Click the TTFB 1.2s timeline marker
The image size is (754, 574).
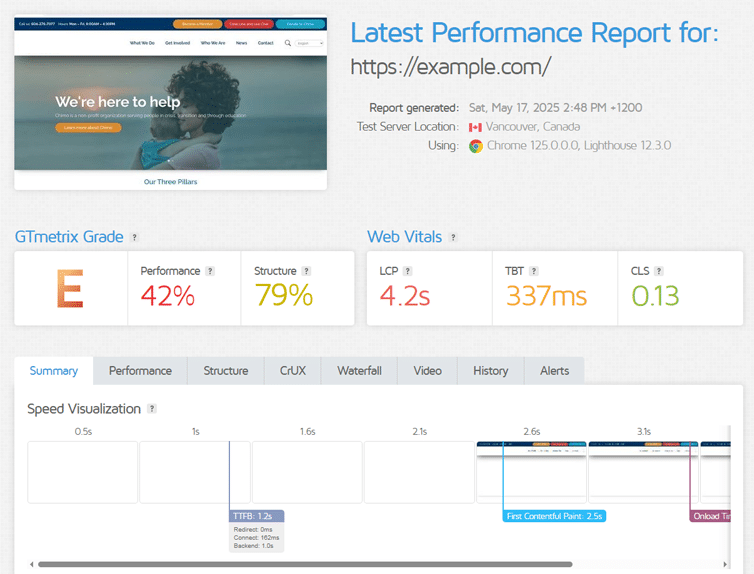tap(256, 516)
